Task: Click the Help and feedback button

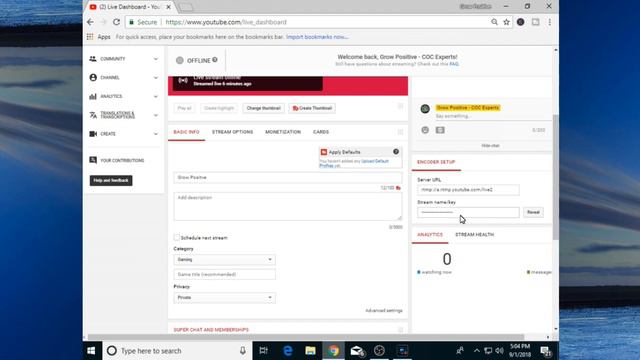Action: tap(111, 180)
